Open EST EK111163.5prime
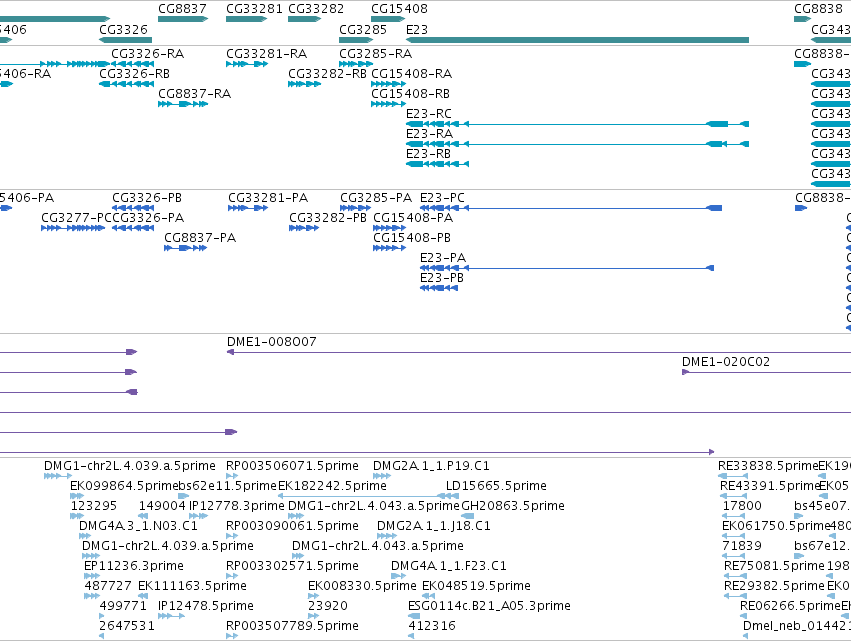Viewport: 851px width, 641px height. coord(143,596)
